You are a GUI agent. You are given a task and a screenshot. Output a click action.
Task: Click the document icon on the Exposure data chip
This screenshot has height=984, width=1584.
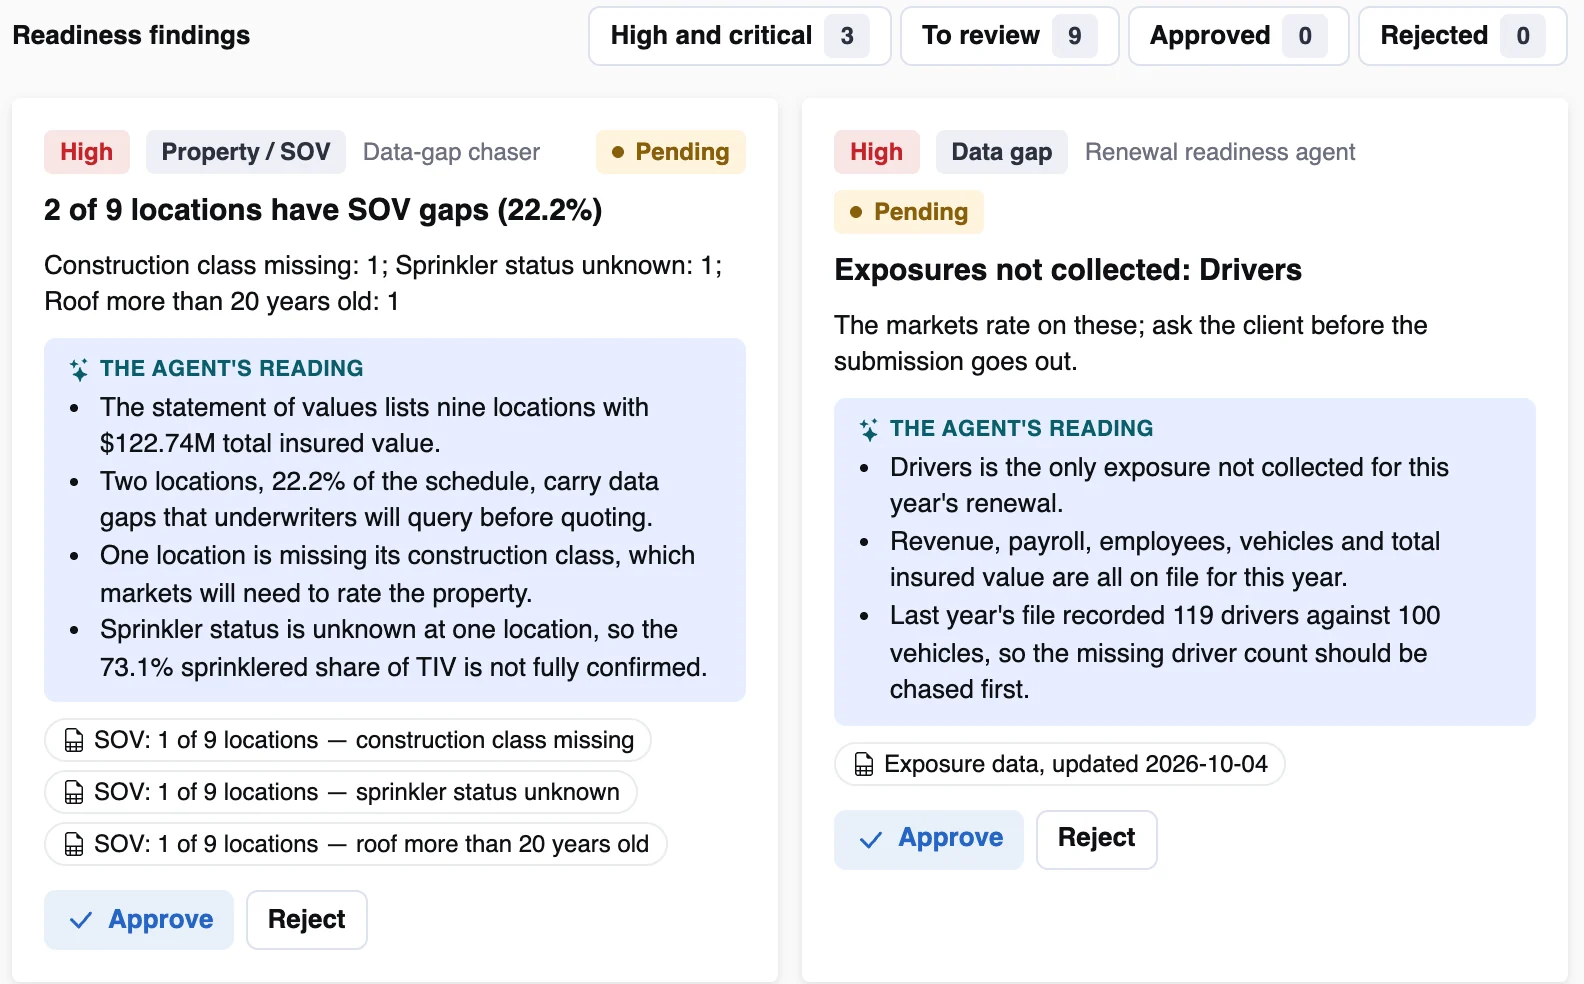click(864, 765)
